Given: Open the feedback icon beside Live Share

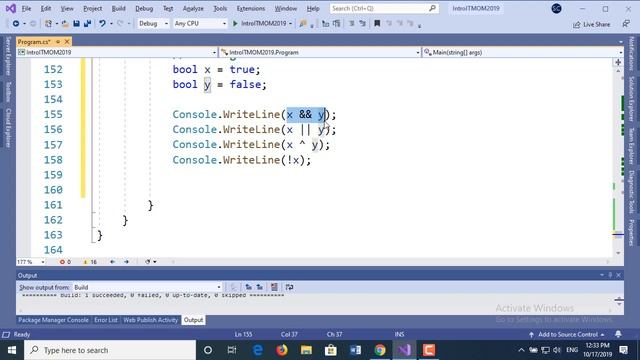Looking at the screenshot, I should (x=626, y=24).
